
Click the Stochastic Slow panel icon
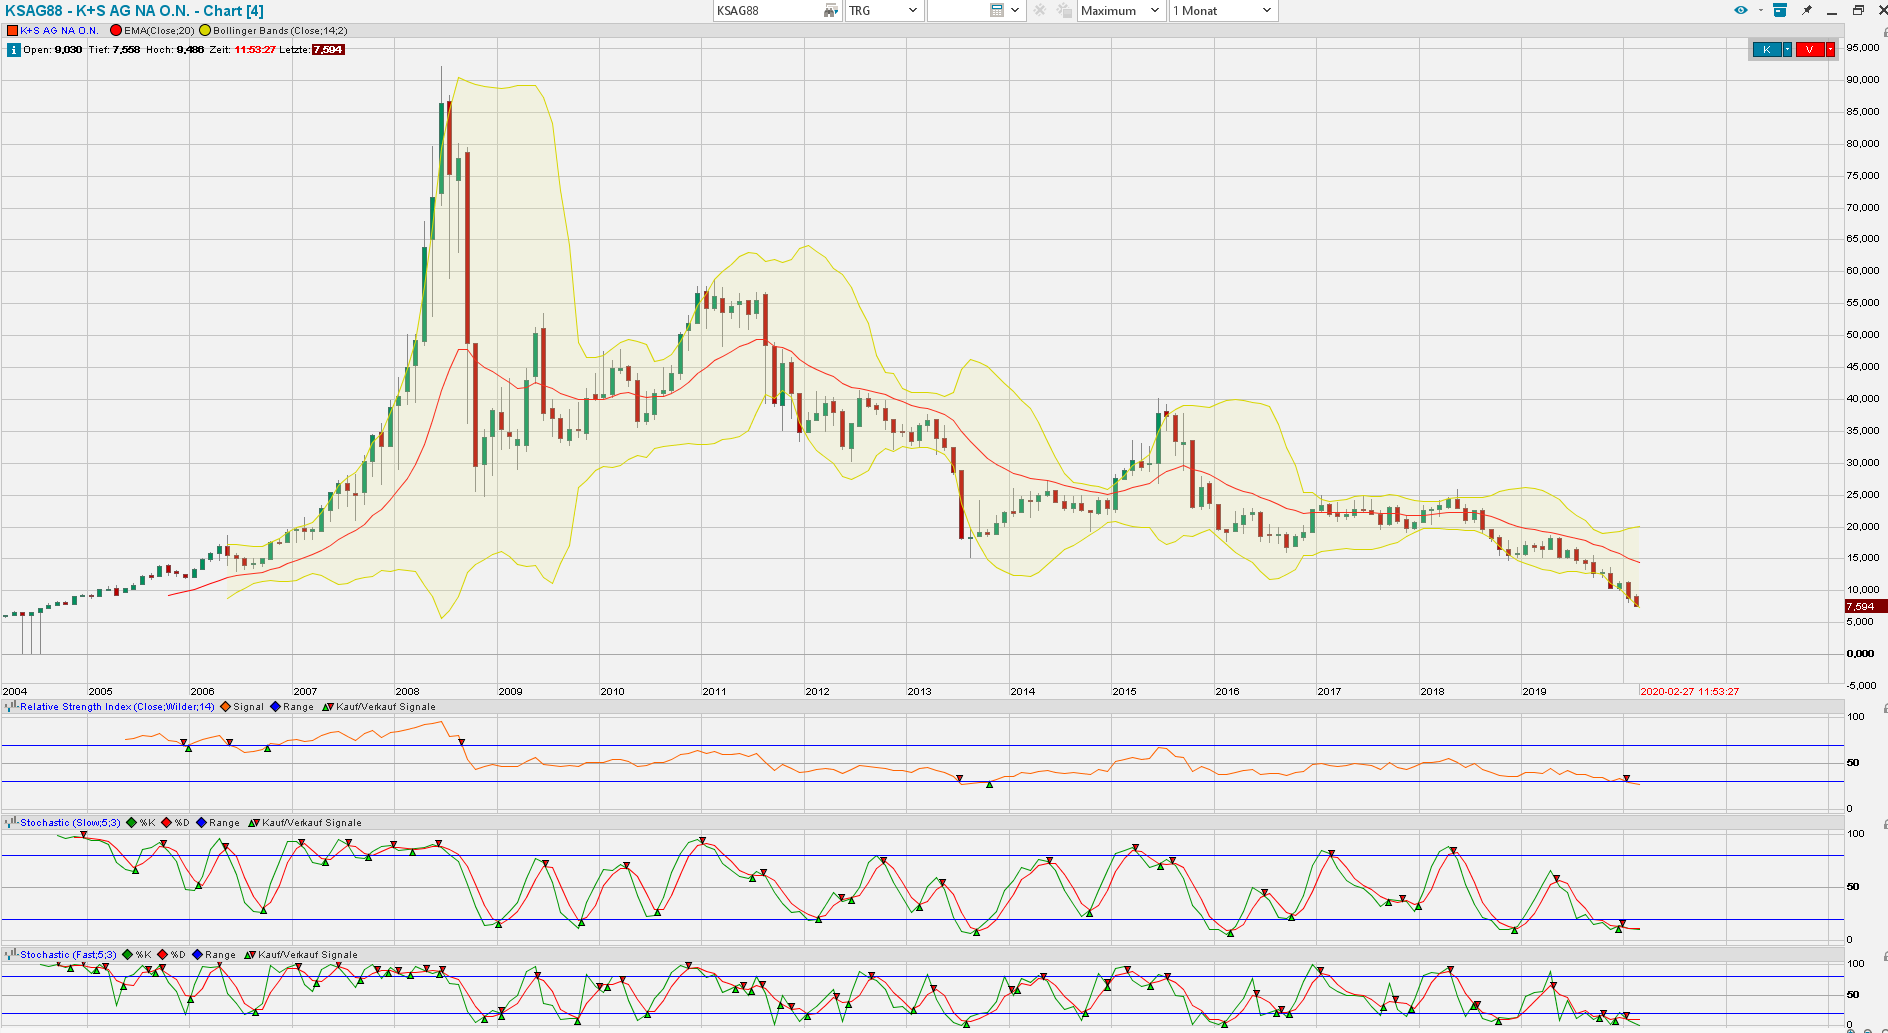[11, 823]
